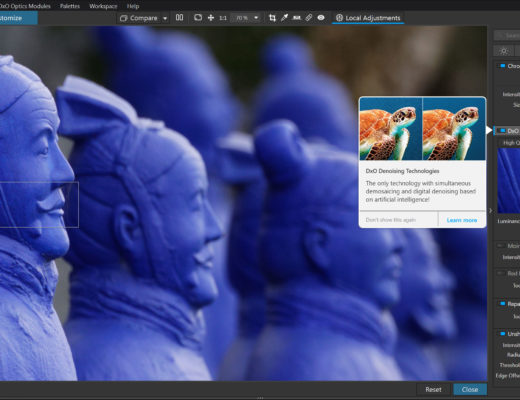Image resolution: width=520 pixels, height=400 pixels.
Task: Toggle the Moiré correction switch
Action: 500,246
